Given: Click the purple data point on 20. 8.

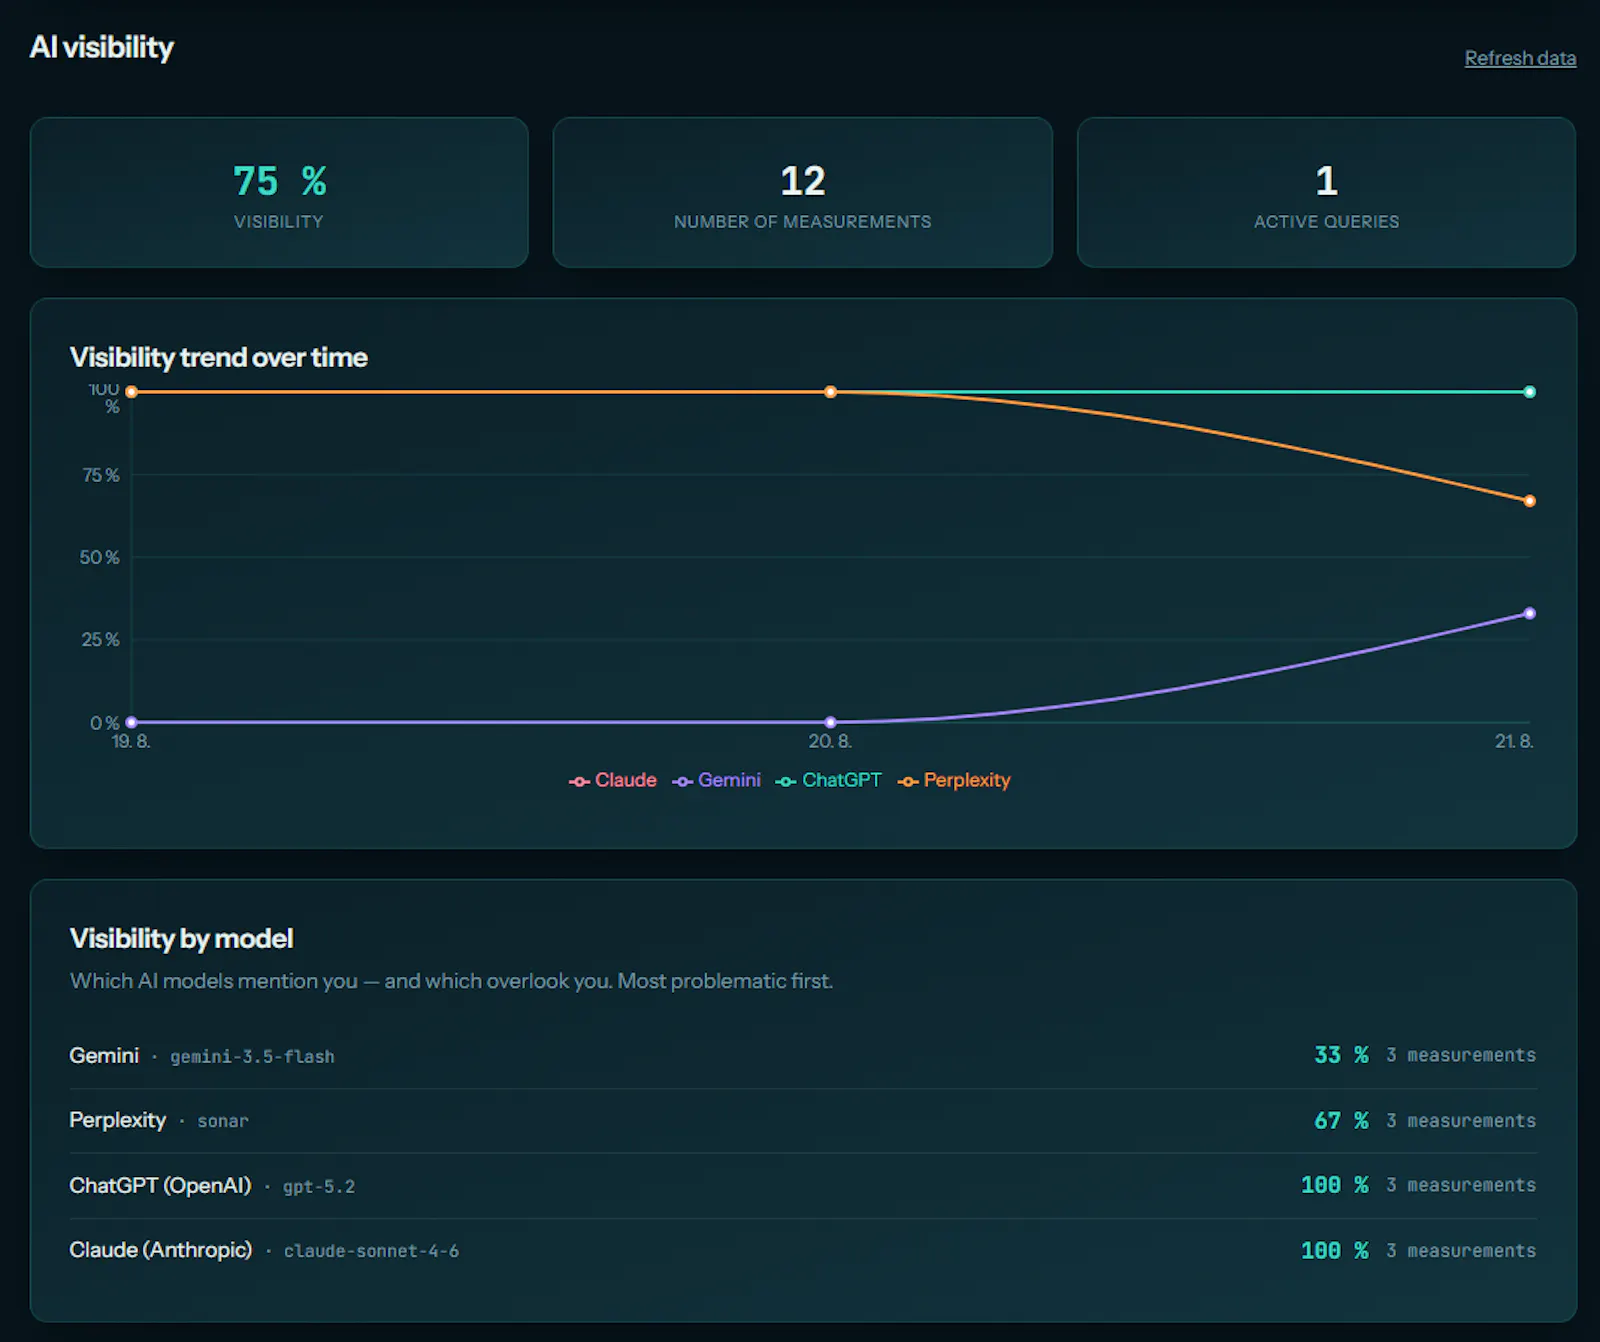Looking at the screenshot, I should tap(830, 722).
